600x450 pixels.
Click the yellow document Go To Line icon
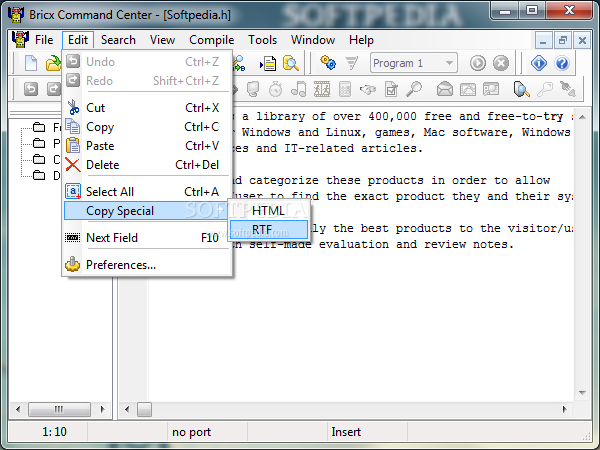[x=268, y=63]
